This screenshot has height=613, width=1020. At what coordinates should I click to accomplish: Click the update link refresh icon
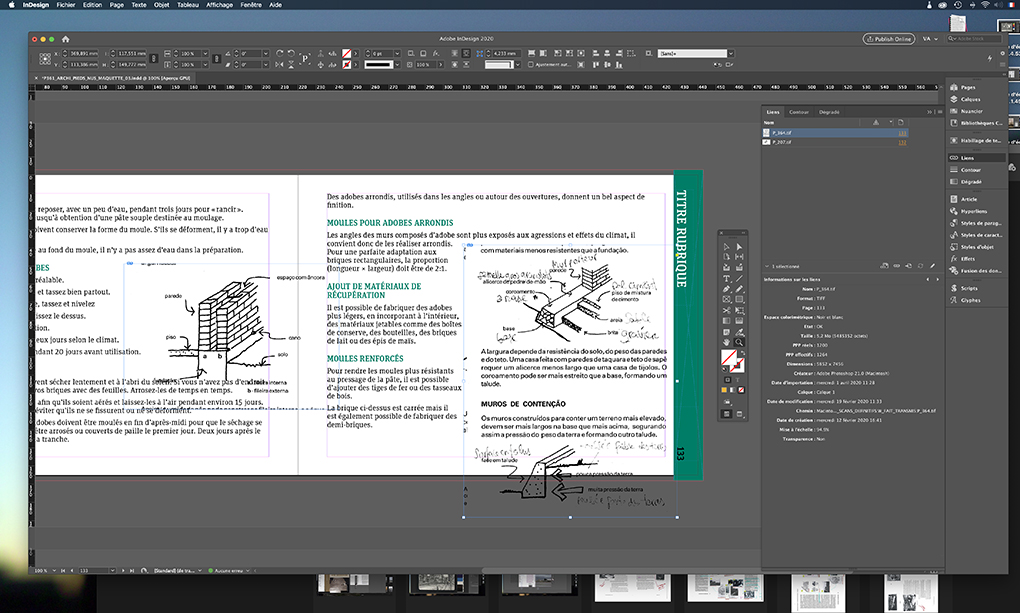[920, 266]
